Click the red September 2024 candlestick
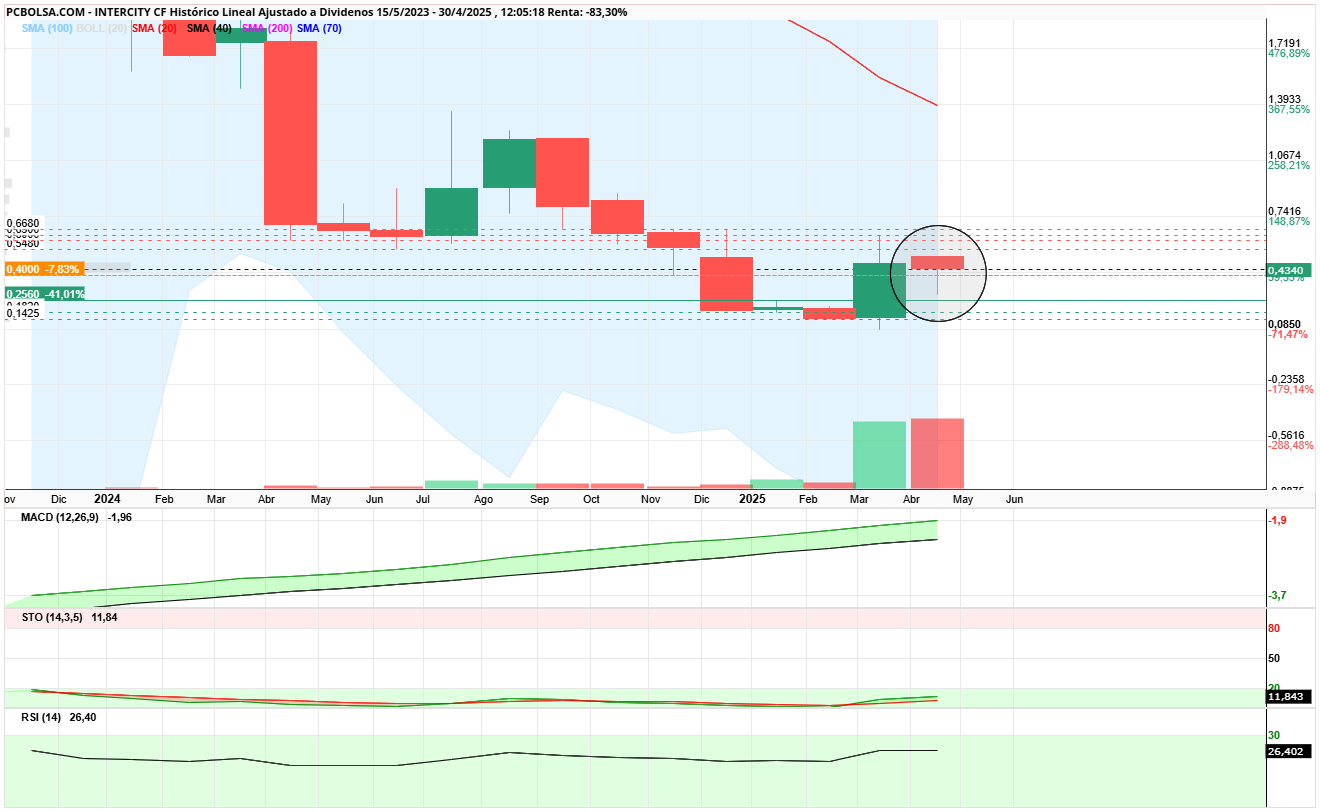The height and width of the screenshot is (812, 1320). click(562, 173)
